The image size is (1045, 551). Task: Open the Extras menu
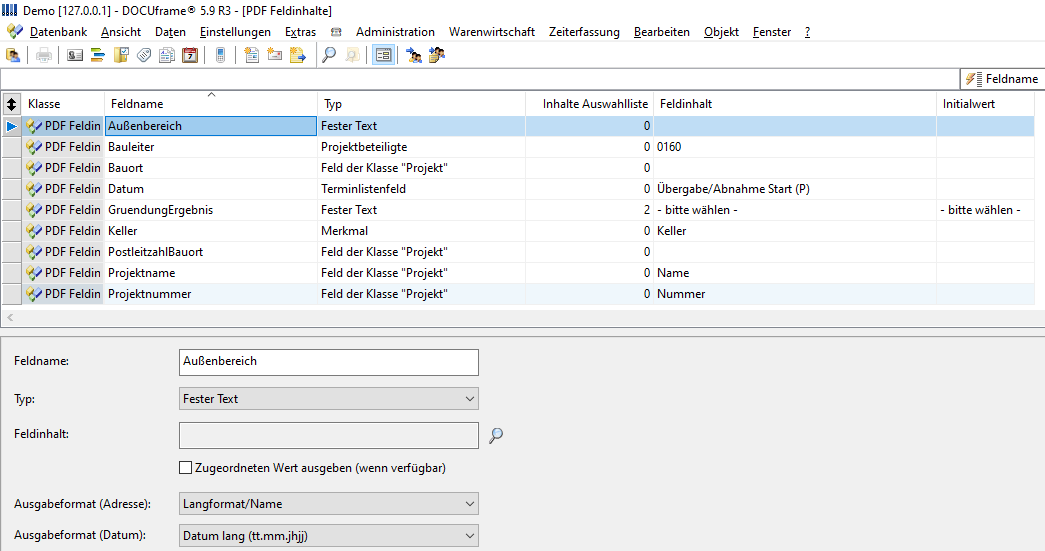tap(301, 32)
